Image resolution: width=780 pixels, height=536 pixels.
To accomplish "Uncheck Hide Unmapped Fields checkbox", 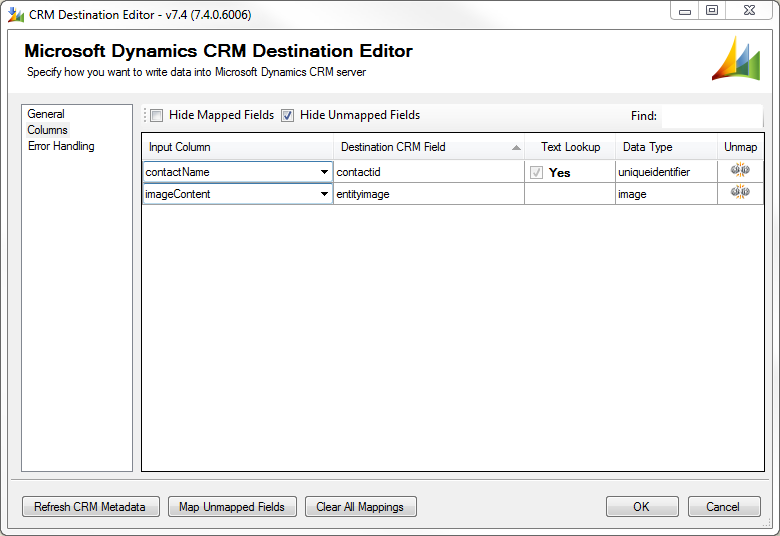I will (288, 115).
